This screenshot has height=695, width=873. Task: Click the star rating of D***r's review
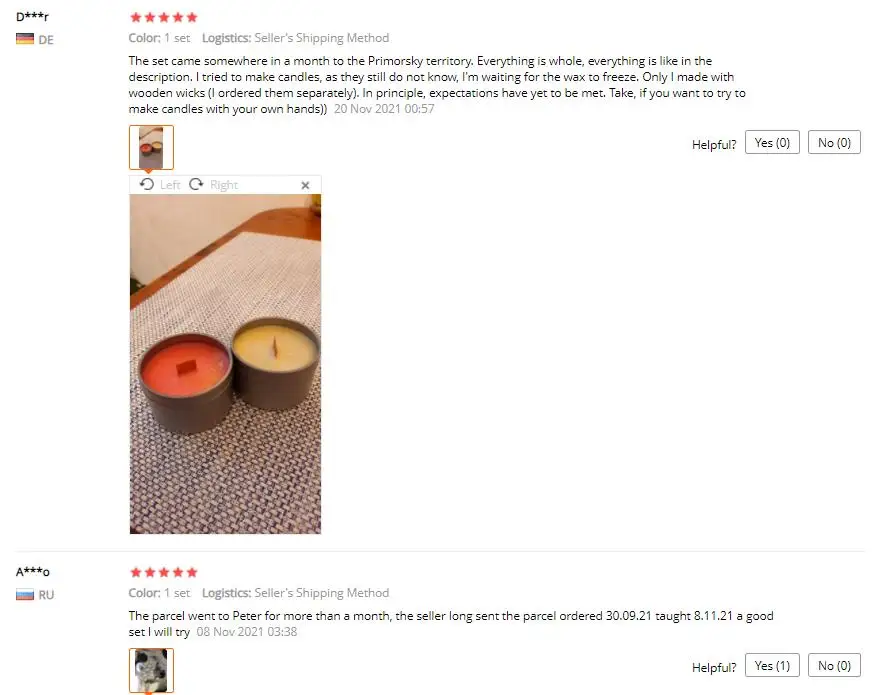coord(164,17)
